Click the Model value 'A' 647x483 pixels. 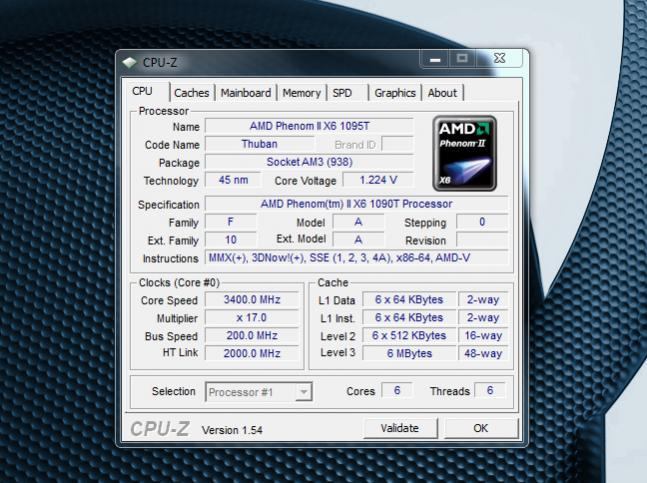pyautogui.click(x=358, y=222)
